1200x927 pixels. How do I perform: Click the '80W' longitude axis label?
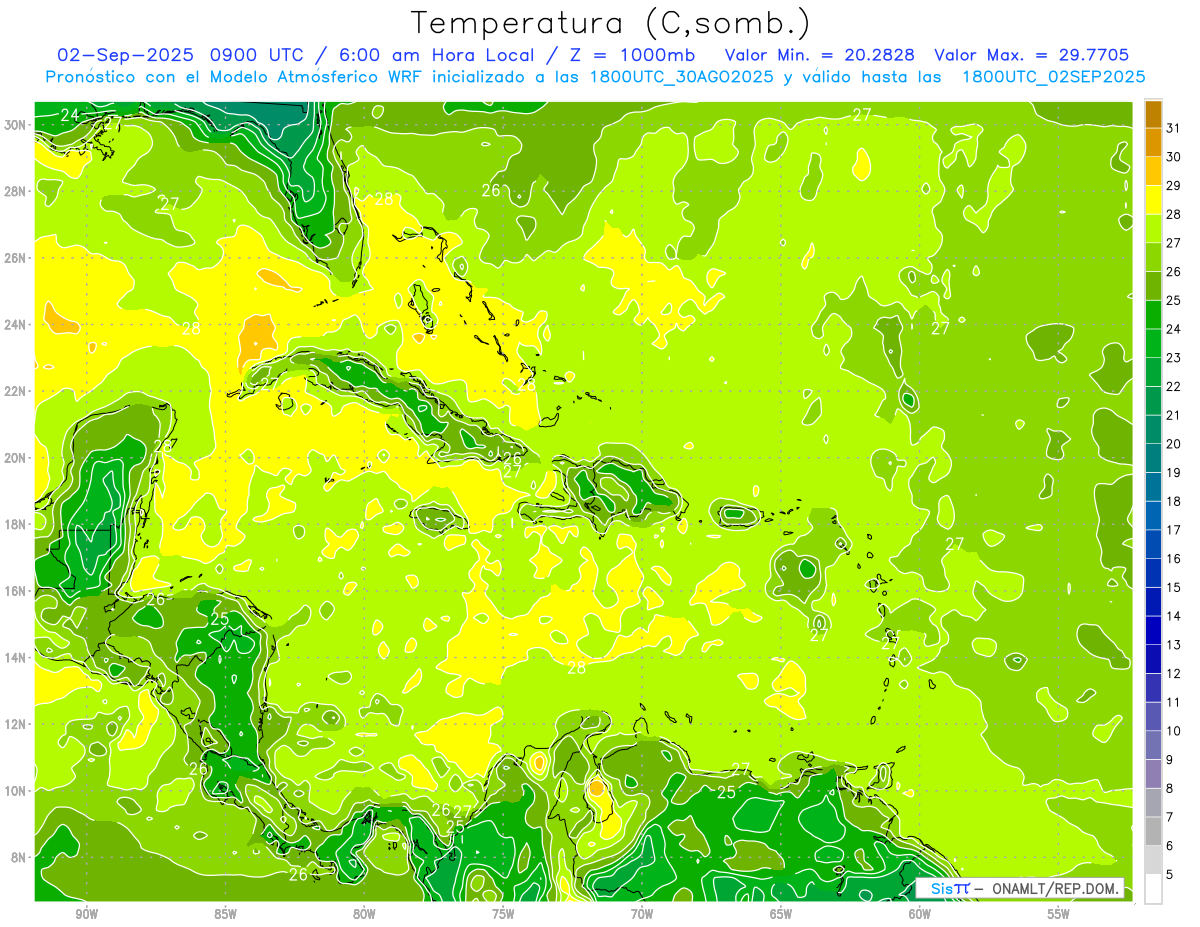(364, 914)
